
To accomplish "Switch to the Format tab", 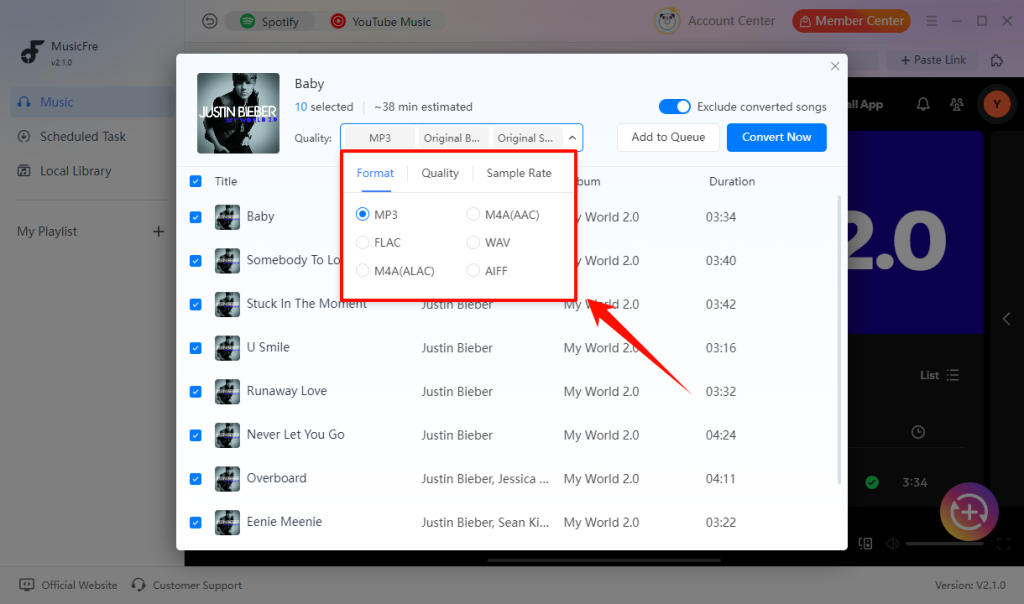I will tap(375, 173).
